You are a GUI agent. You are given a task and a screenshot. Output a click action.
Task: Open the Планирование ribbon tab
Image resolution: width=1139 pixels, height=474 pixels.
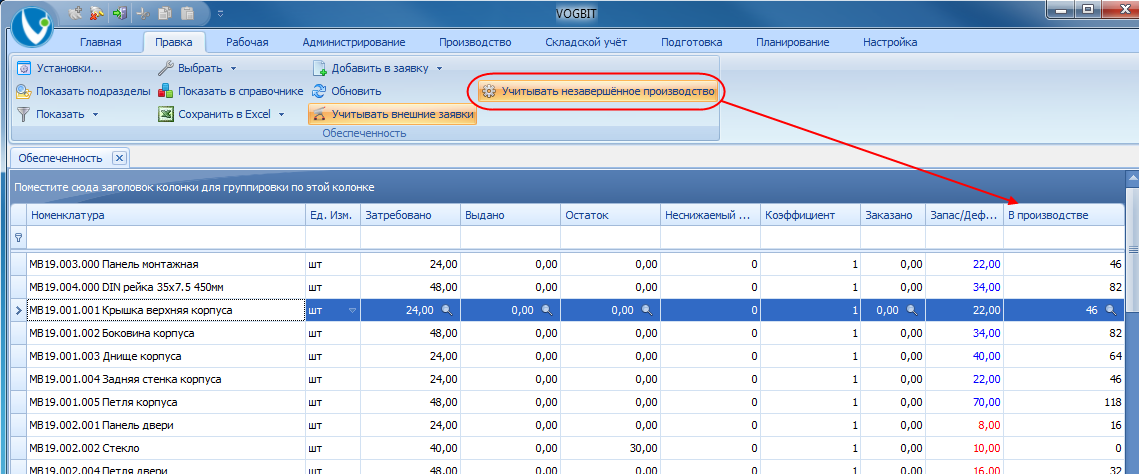pyautogui.click(x=793, y=42)
